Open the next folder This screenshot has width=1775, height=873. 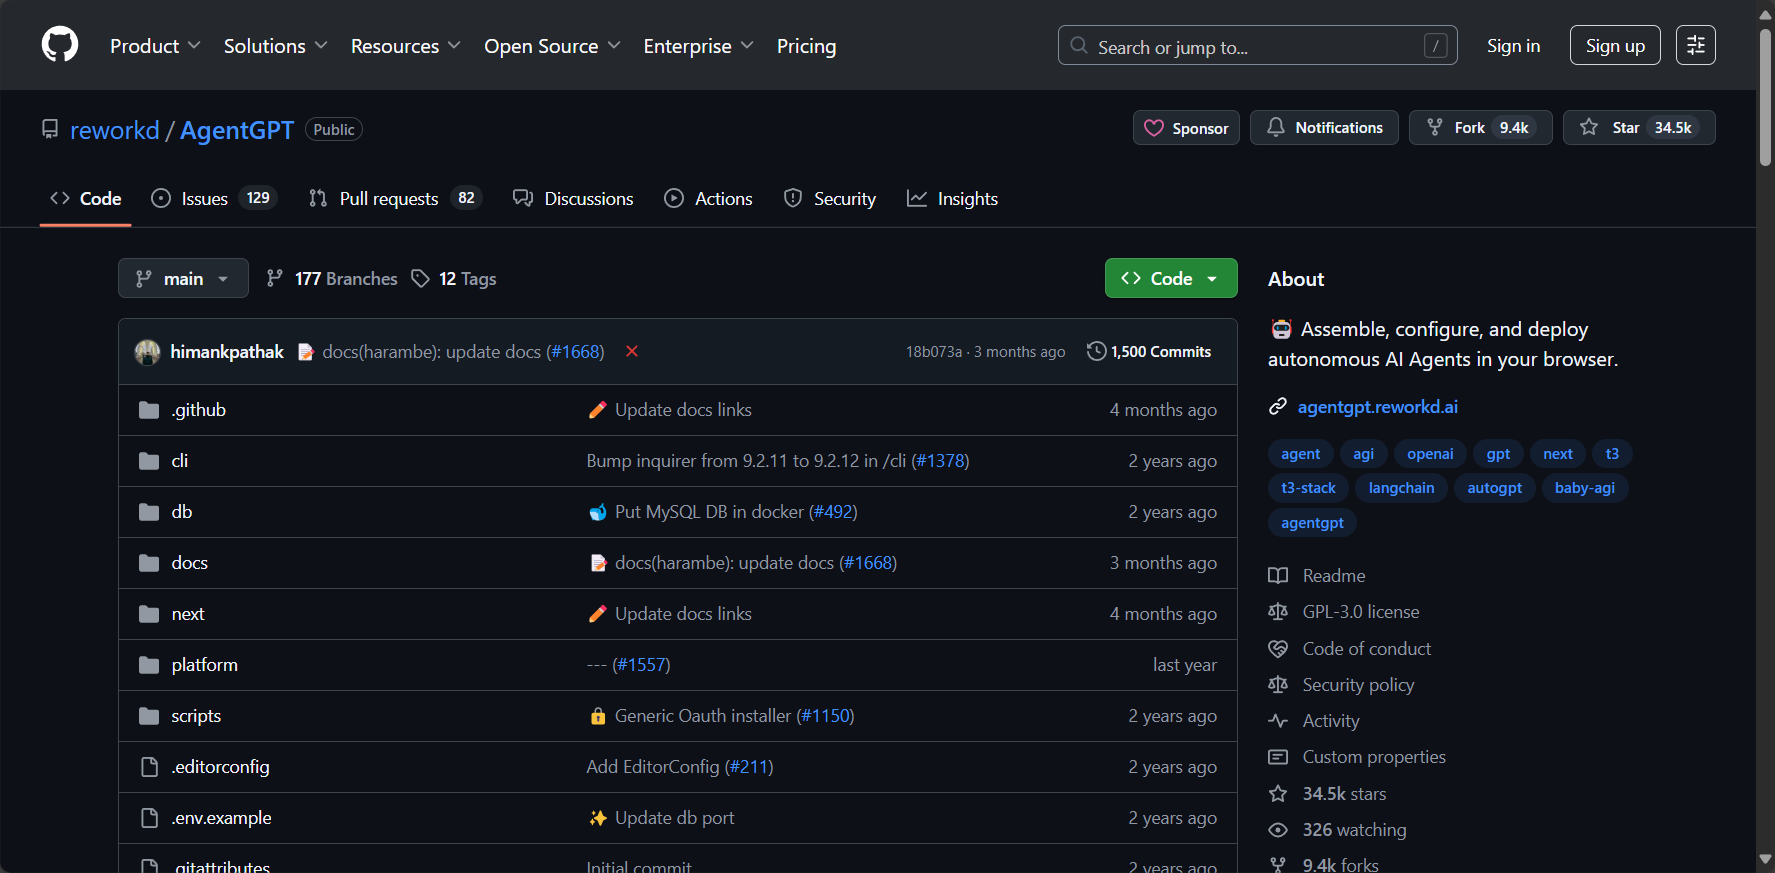(x=188, y=614)
